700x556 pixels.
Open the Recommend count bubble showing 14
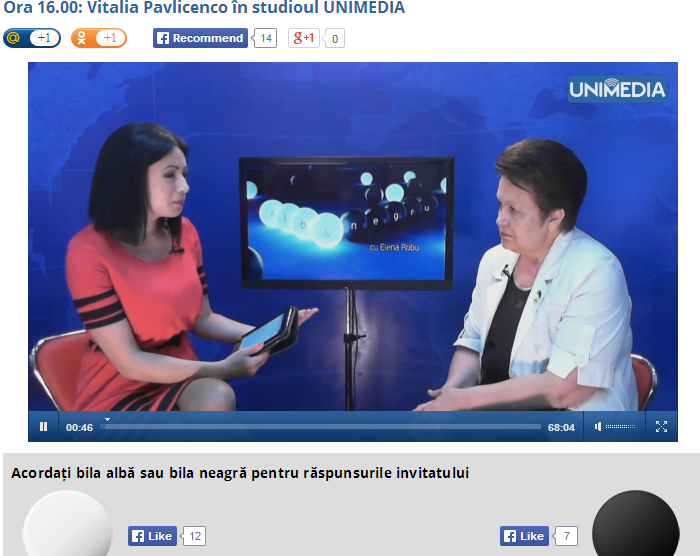click(x=265, y=38)
